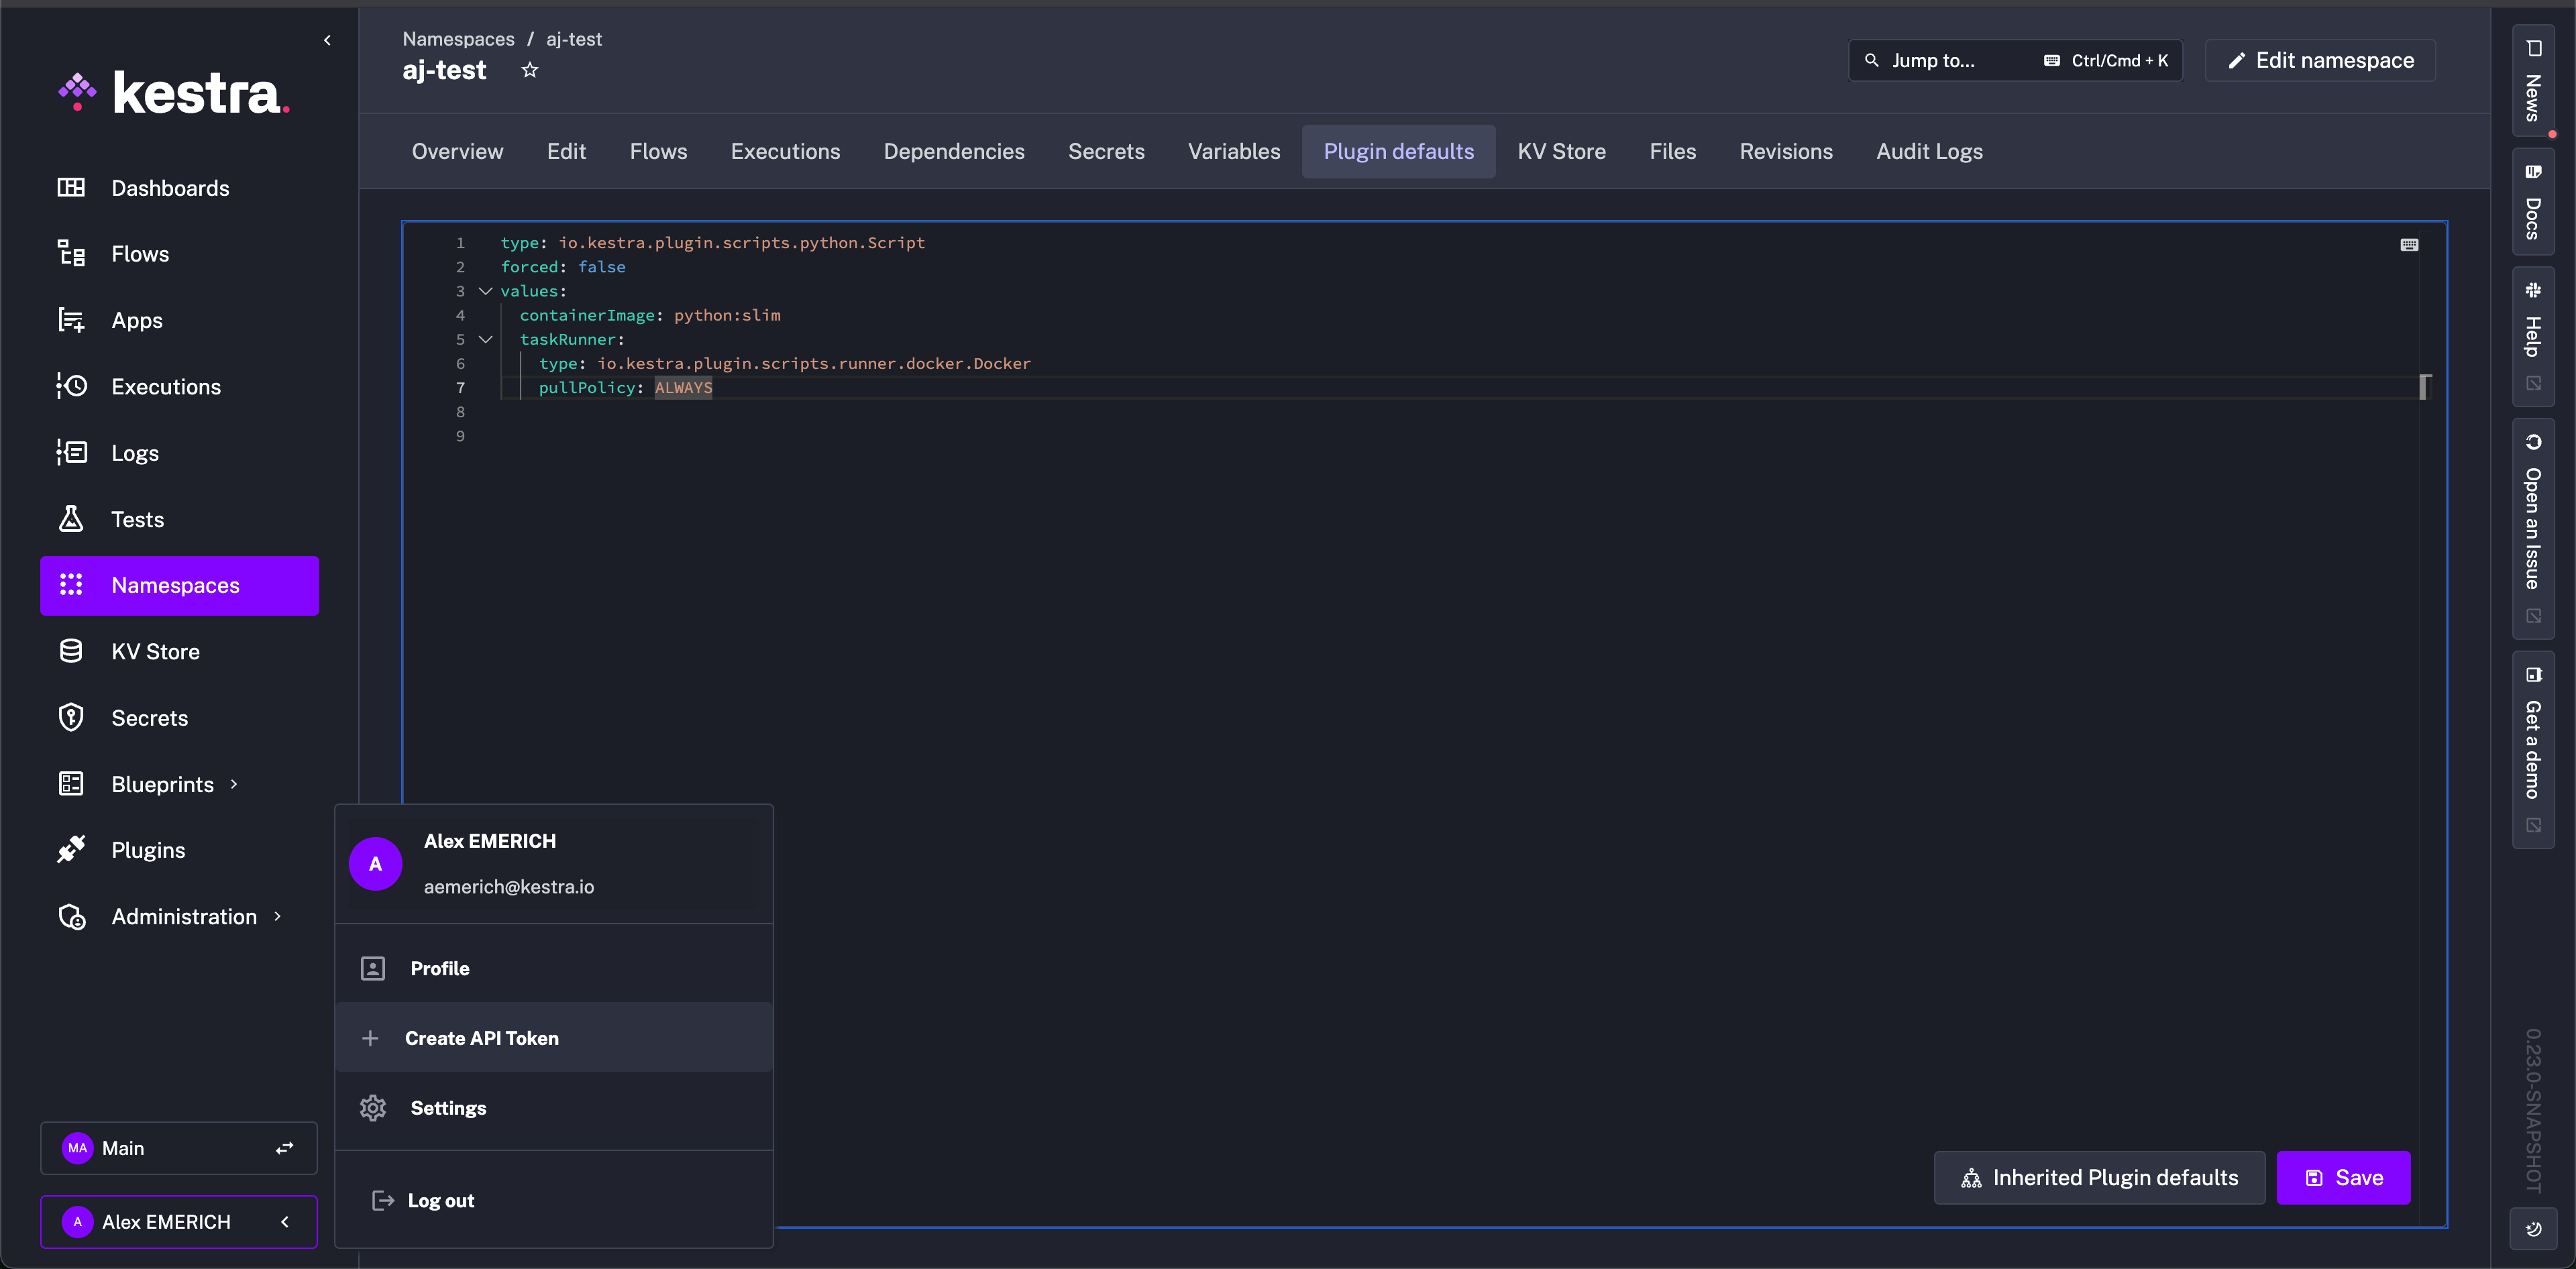Viewport: 2576px width, 1269px height.
Task: Switch tenant using the swap icon next to Main
Action: [284, 1148]
